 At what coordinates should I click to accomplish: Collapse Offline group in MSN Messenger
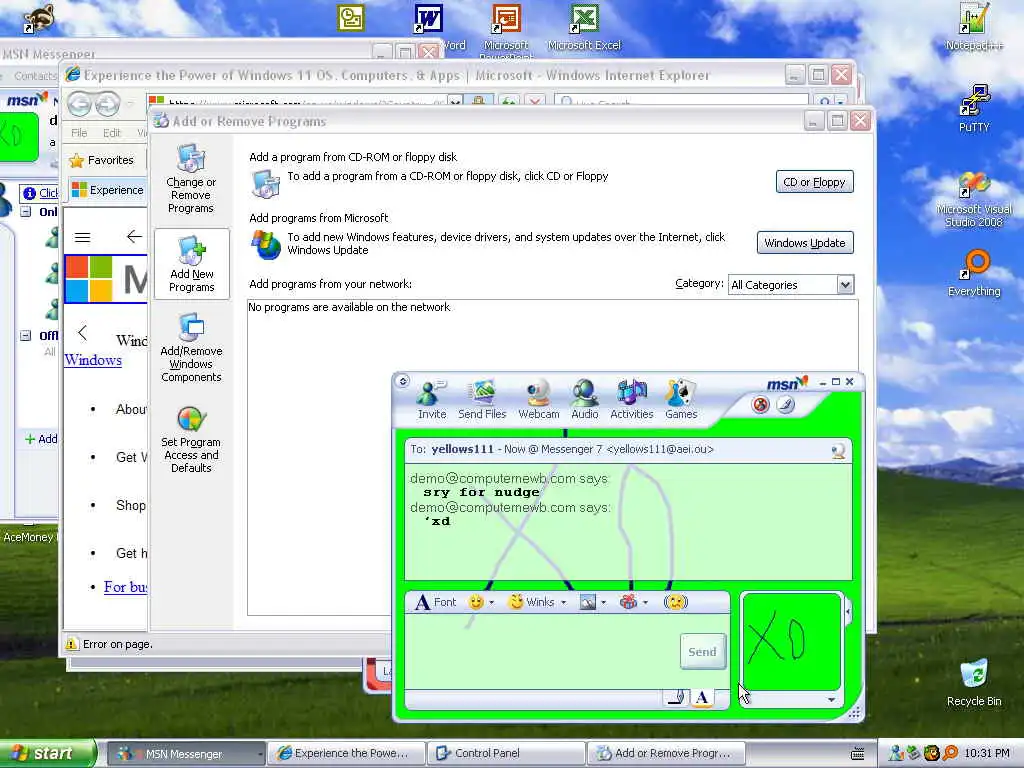[x=25, y=336]
